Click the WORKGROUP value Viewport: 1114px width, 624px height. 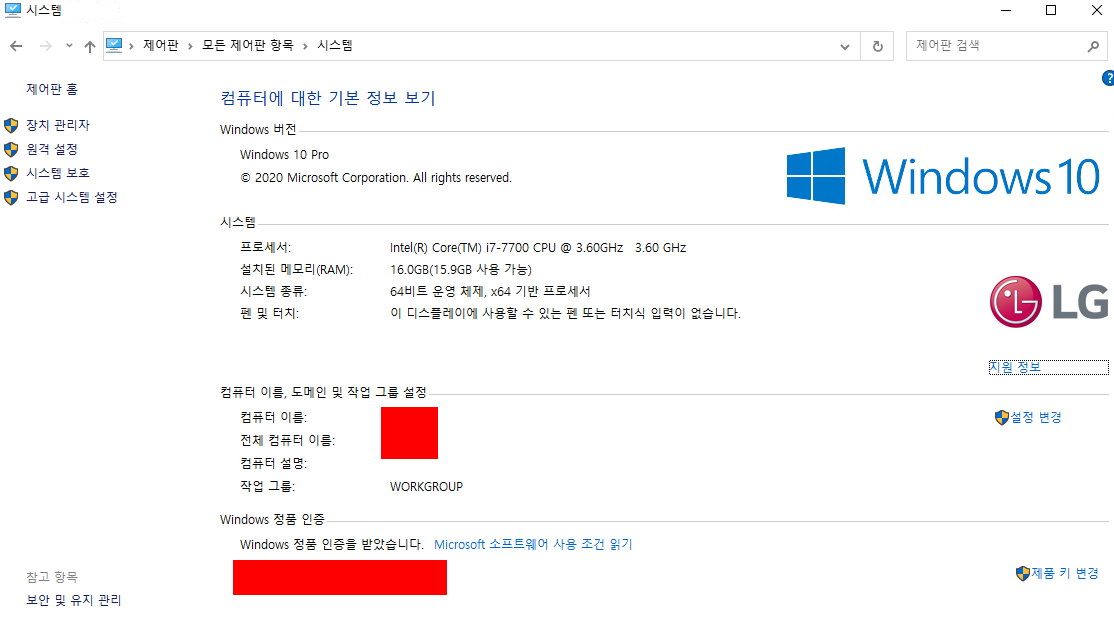tap(426, 487)
